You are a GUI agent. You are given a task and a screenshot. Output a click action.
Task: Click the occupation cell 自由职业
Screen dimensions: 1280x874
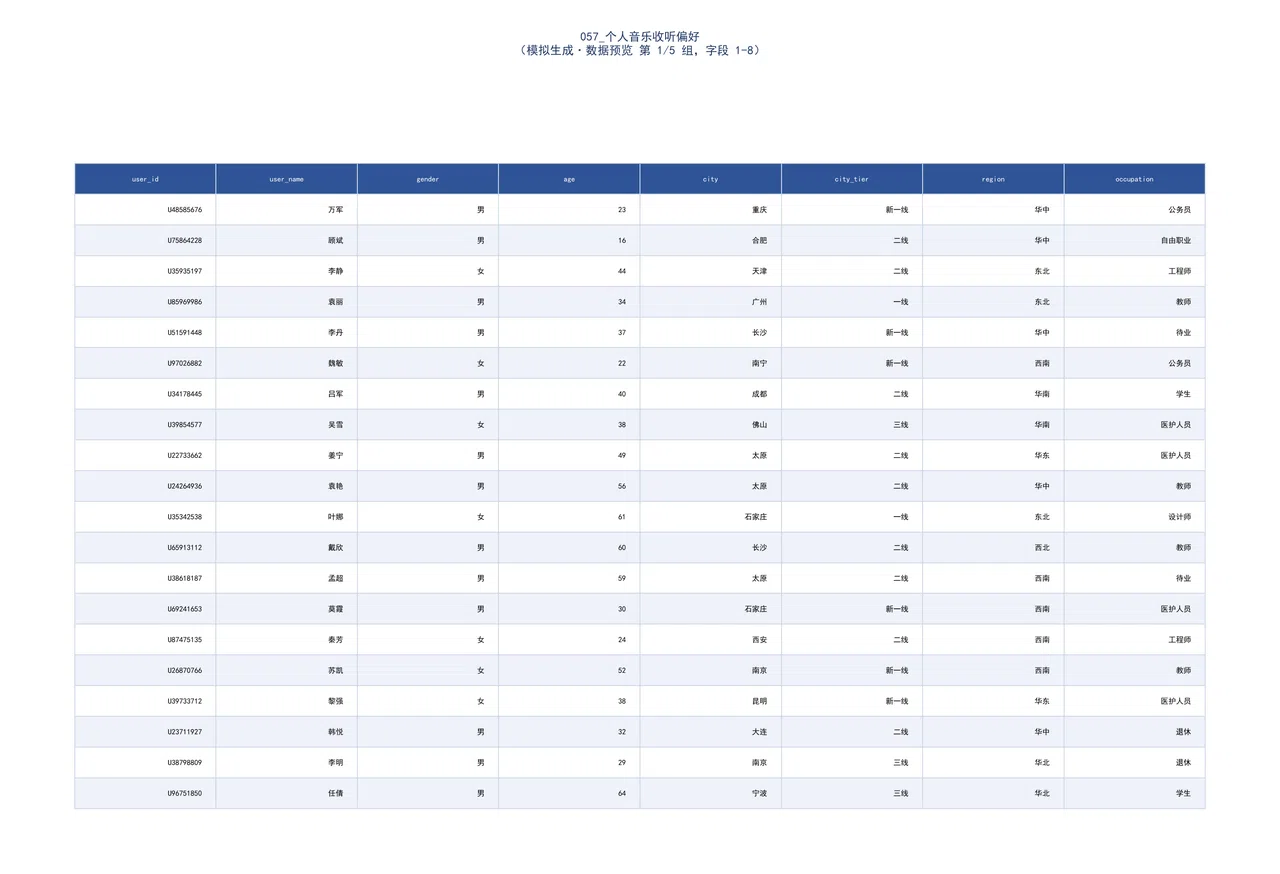point(1134,241)
